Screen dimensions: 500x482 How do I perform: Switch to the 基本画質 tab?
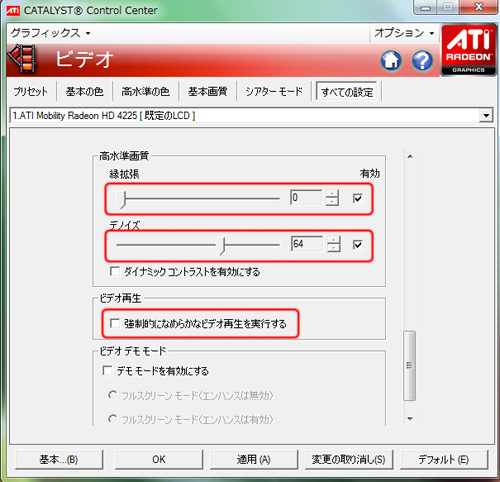207,91
